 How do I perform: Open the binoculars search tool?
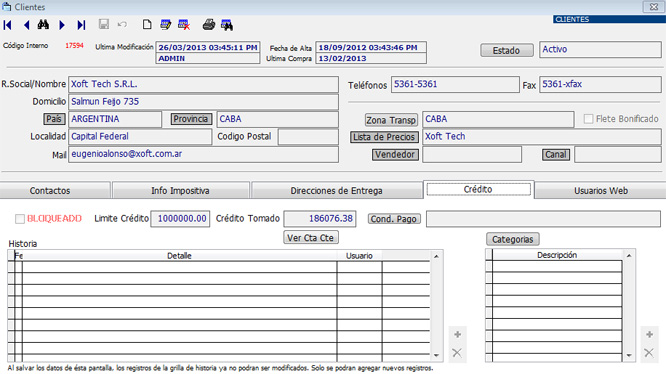point(43,25)
